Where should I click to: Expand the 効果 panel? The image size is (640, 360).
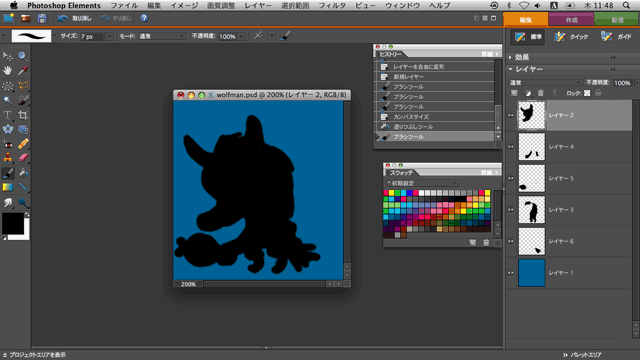(511, 58)
